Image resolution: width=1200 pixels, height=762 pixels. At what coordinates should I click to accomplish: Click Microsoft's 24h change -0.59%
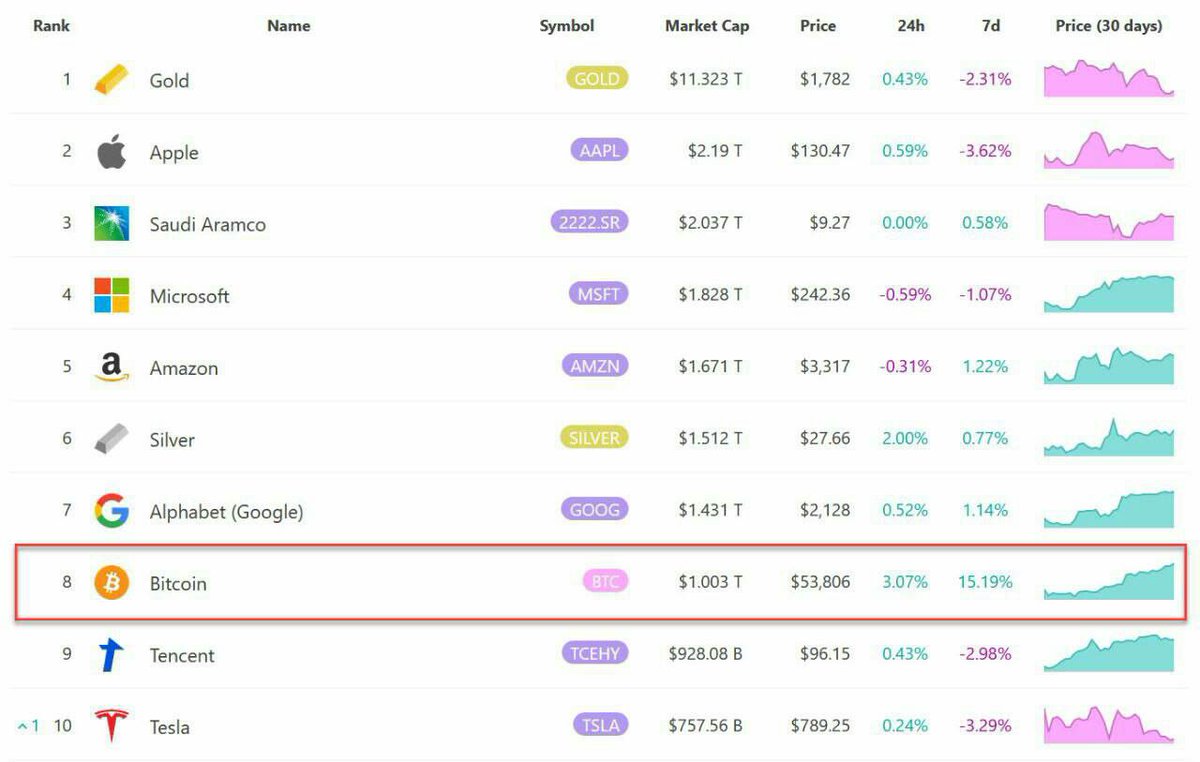pyautogui.click(x=905, y=294)
